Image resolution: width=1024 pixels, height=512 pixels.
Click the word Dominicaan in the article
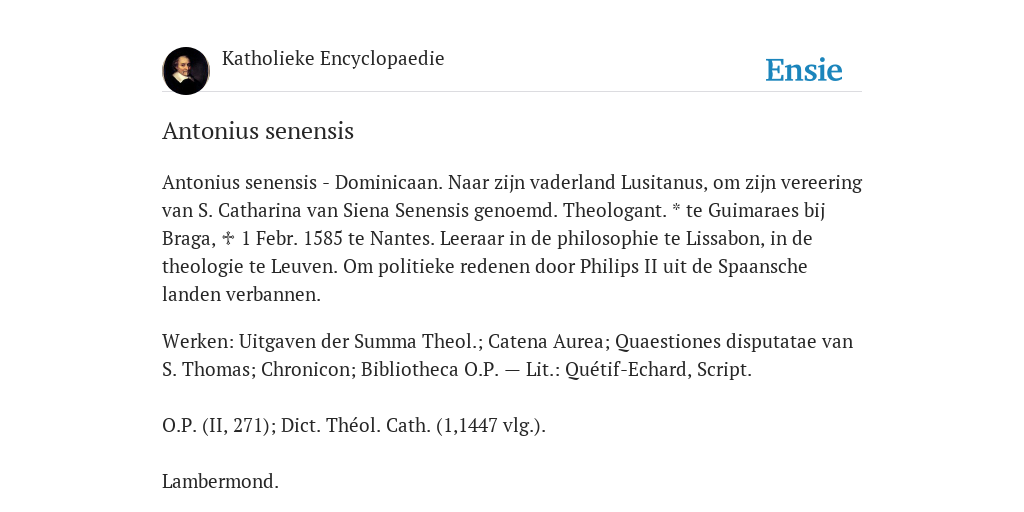[391, 182]
